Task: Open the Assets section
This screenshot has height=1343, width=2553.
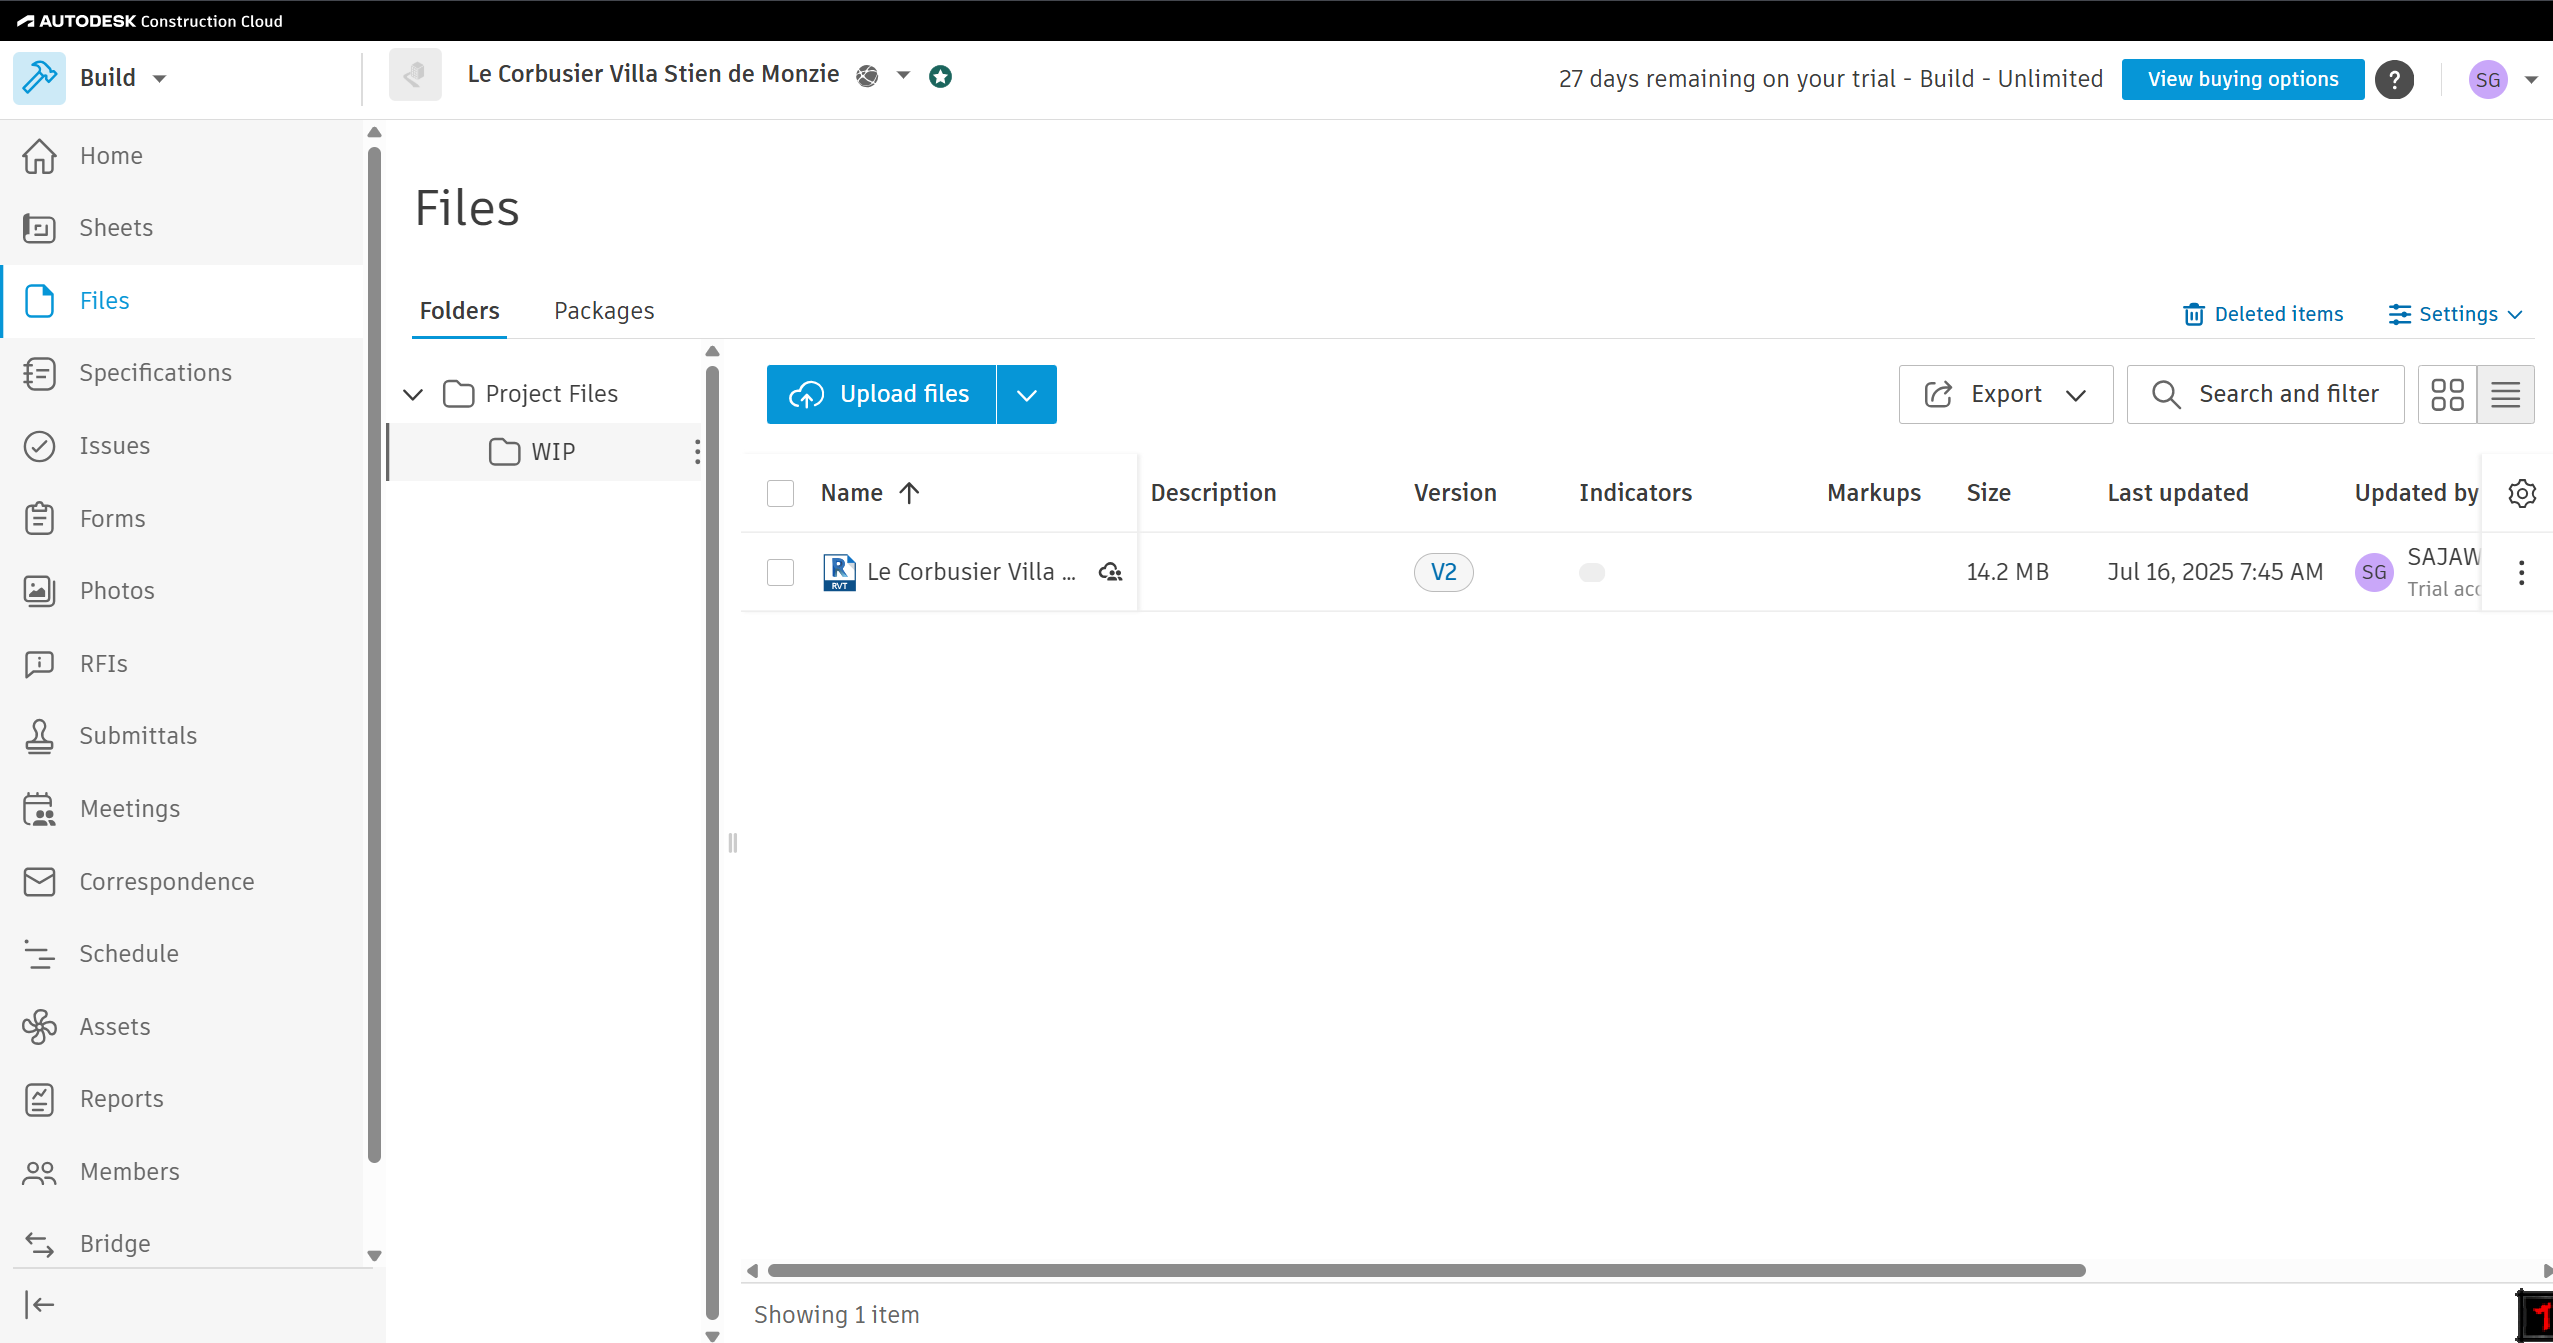Action: (182, 1027)
